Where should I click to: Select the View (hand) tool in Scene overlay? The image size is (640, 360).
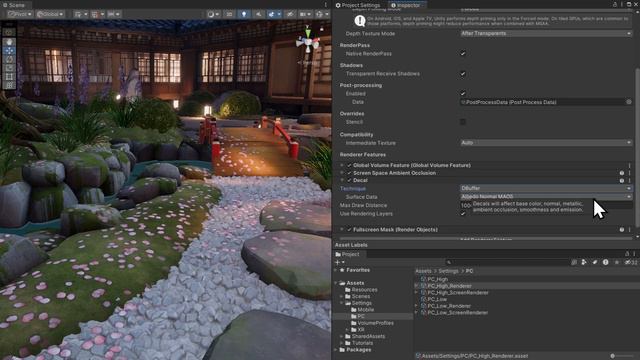pyautogui.click(x=9, y=42)
